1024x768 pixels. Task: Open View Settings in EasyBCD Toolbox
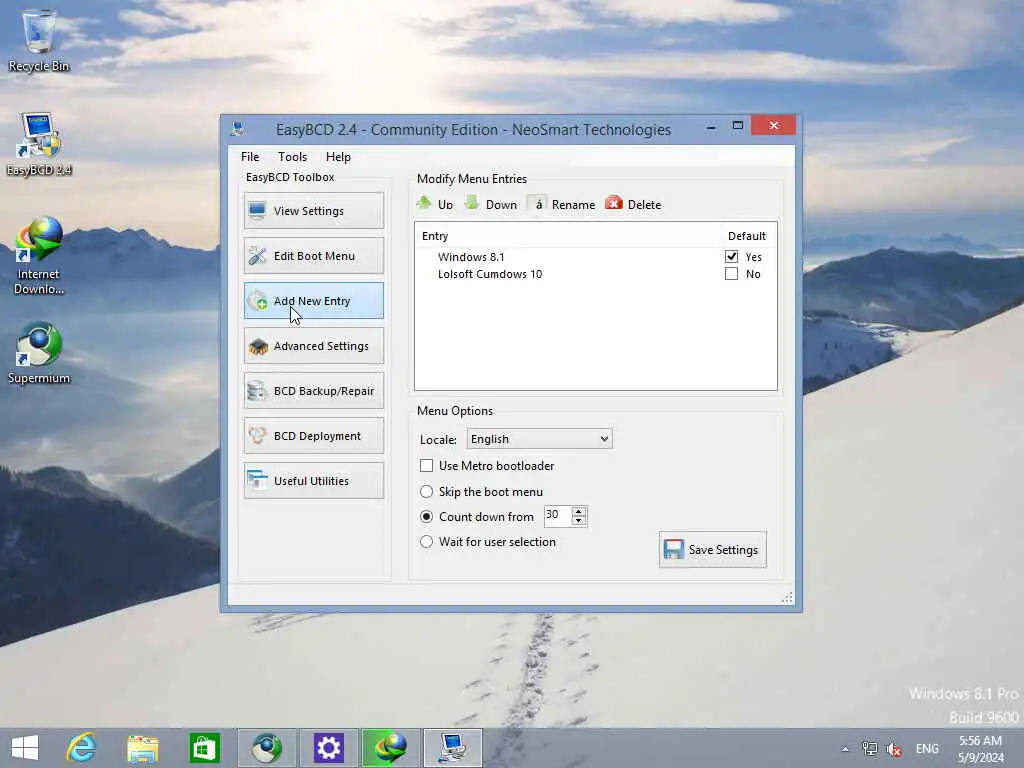point(313,210)
